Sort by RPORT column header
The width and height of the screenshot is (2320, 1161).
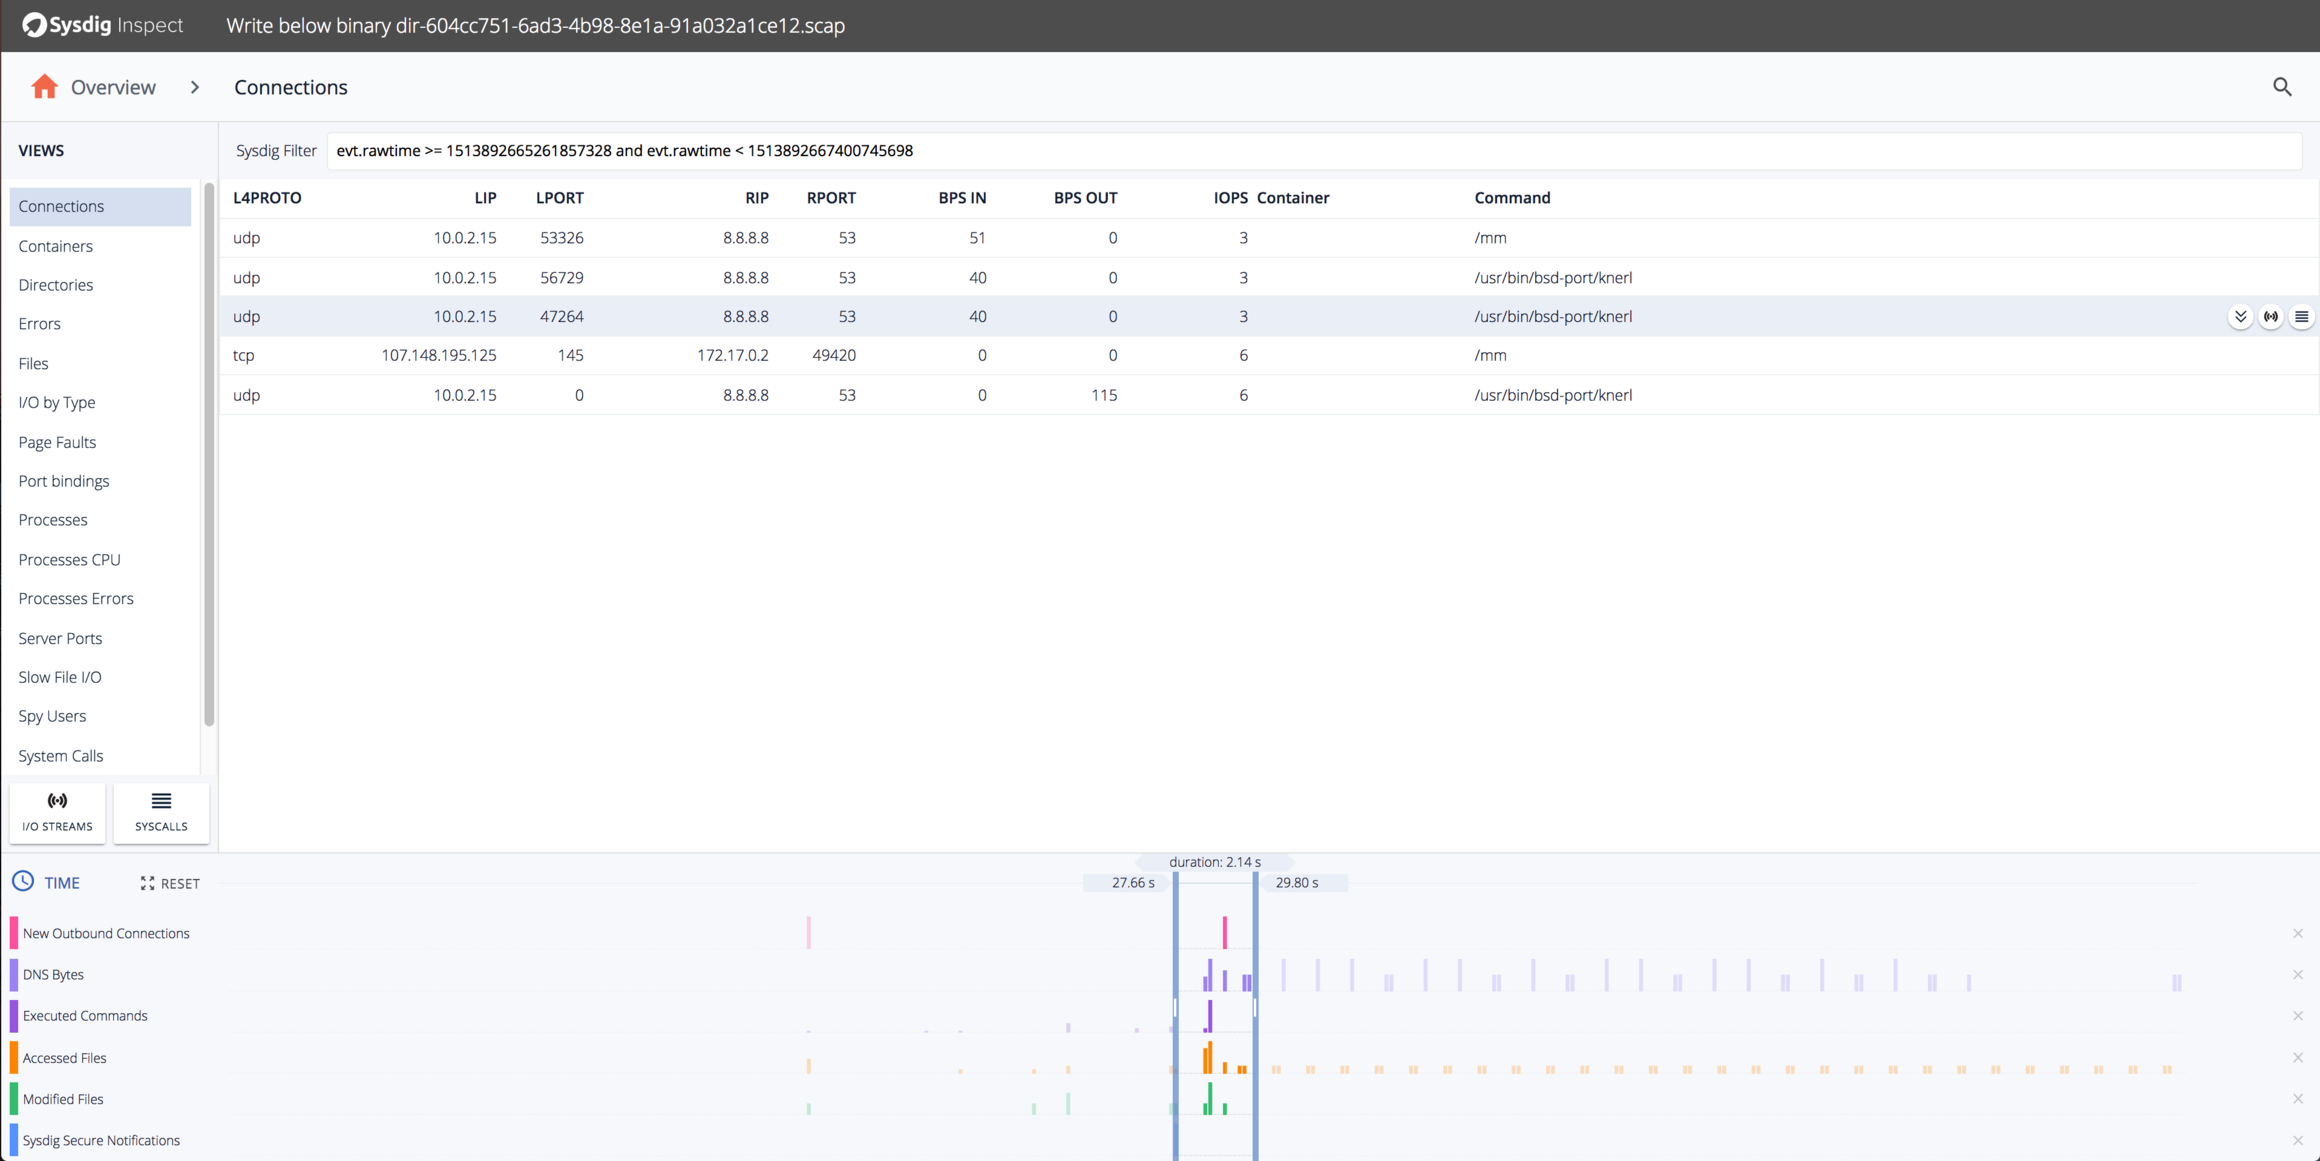(x=831, y=198)
